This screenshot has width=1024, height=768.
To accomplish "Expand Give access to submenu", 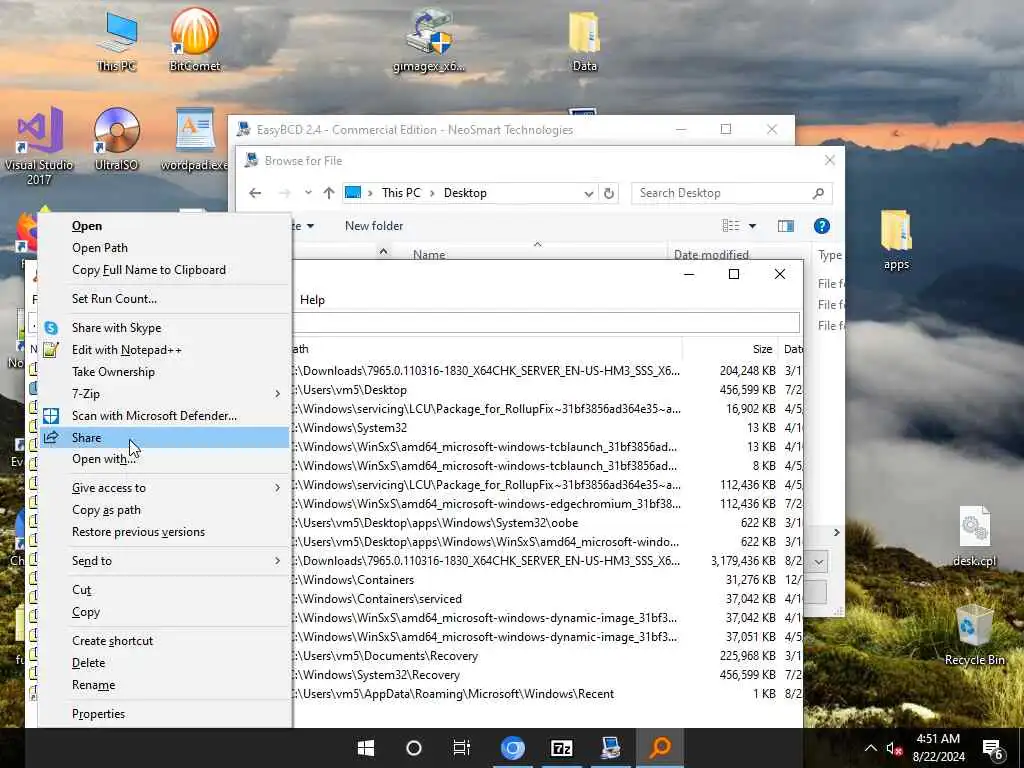I will 163,488.
